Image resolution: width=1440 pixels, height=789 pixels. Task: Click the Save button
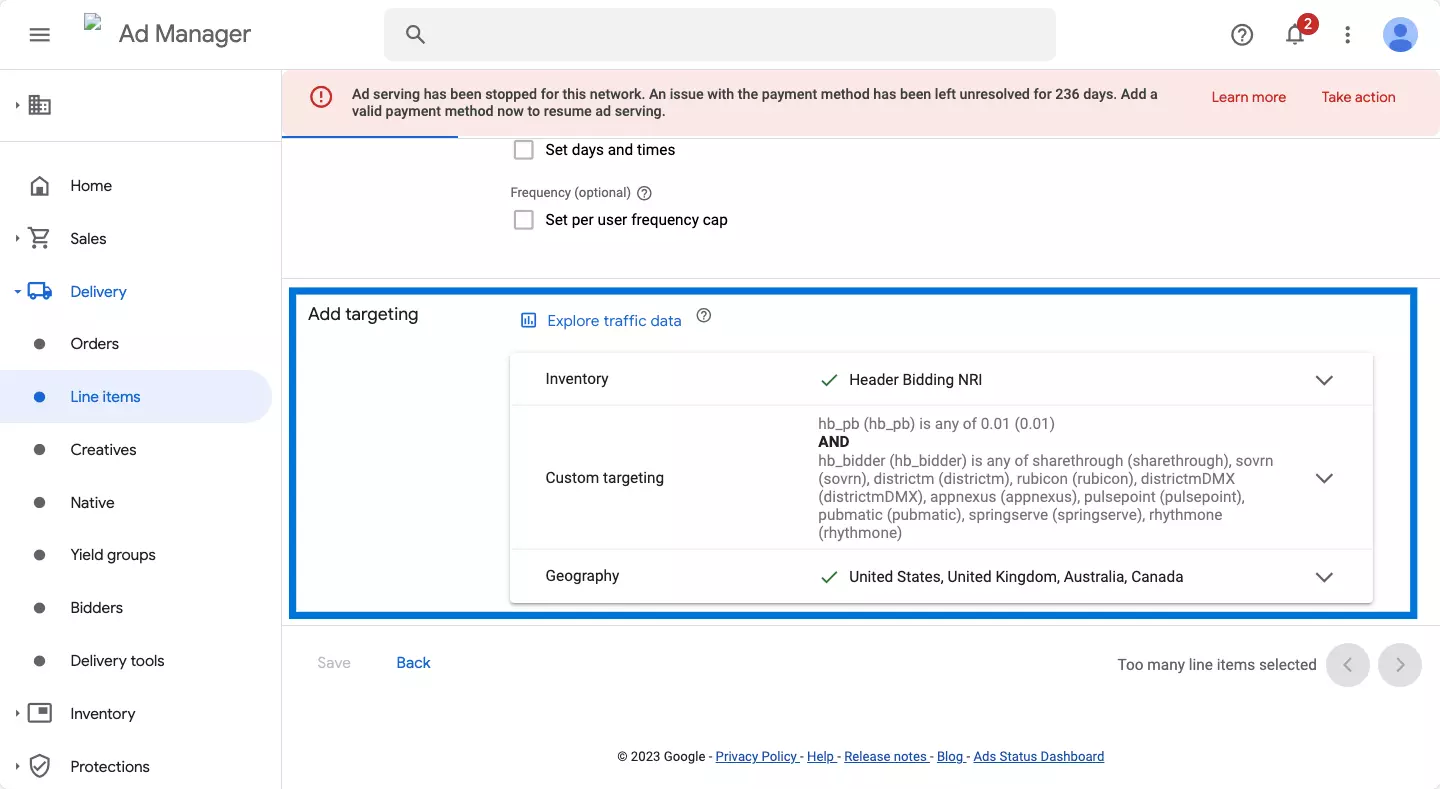334,663
